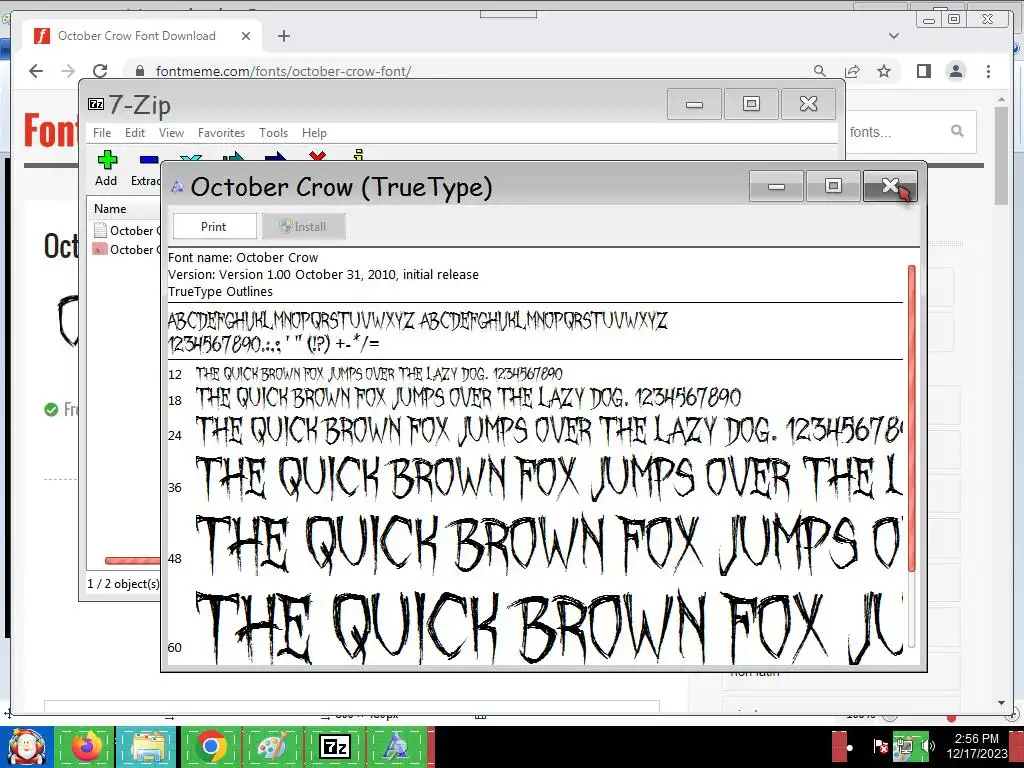This screenshot has height=768, width=1024.
Task: Click the red Delete X in 7-Zip toolbar
Action: point(317,156)
